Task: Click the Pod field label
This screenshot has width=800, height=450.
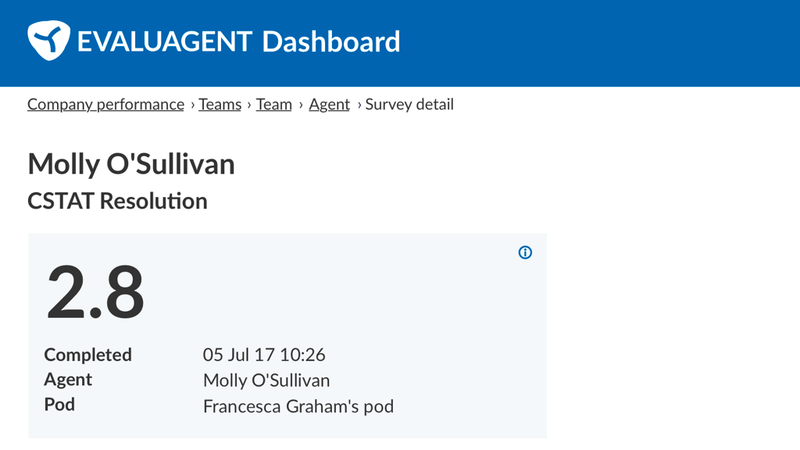Action: [x=59, y=406]
